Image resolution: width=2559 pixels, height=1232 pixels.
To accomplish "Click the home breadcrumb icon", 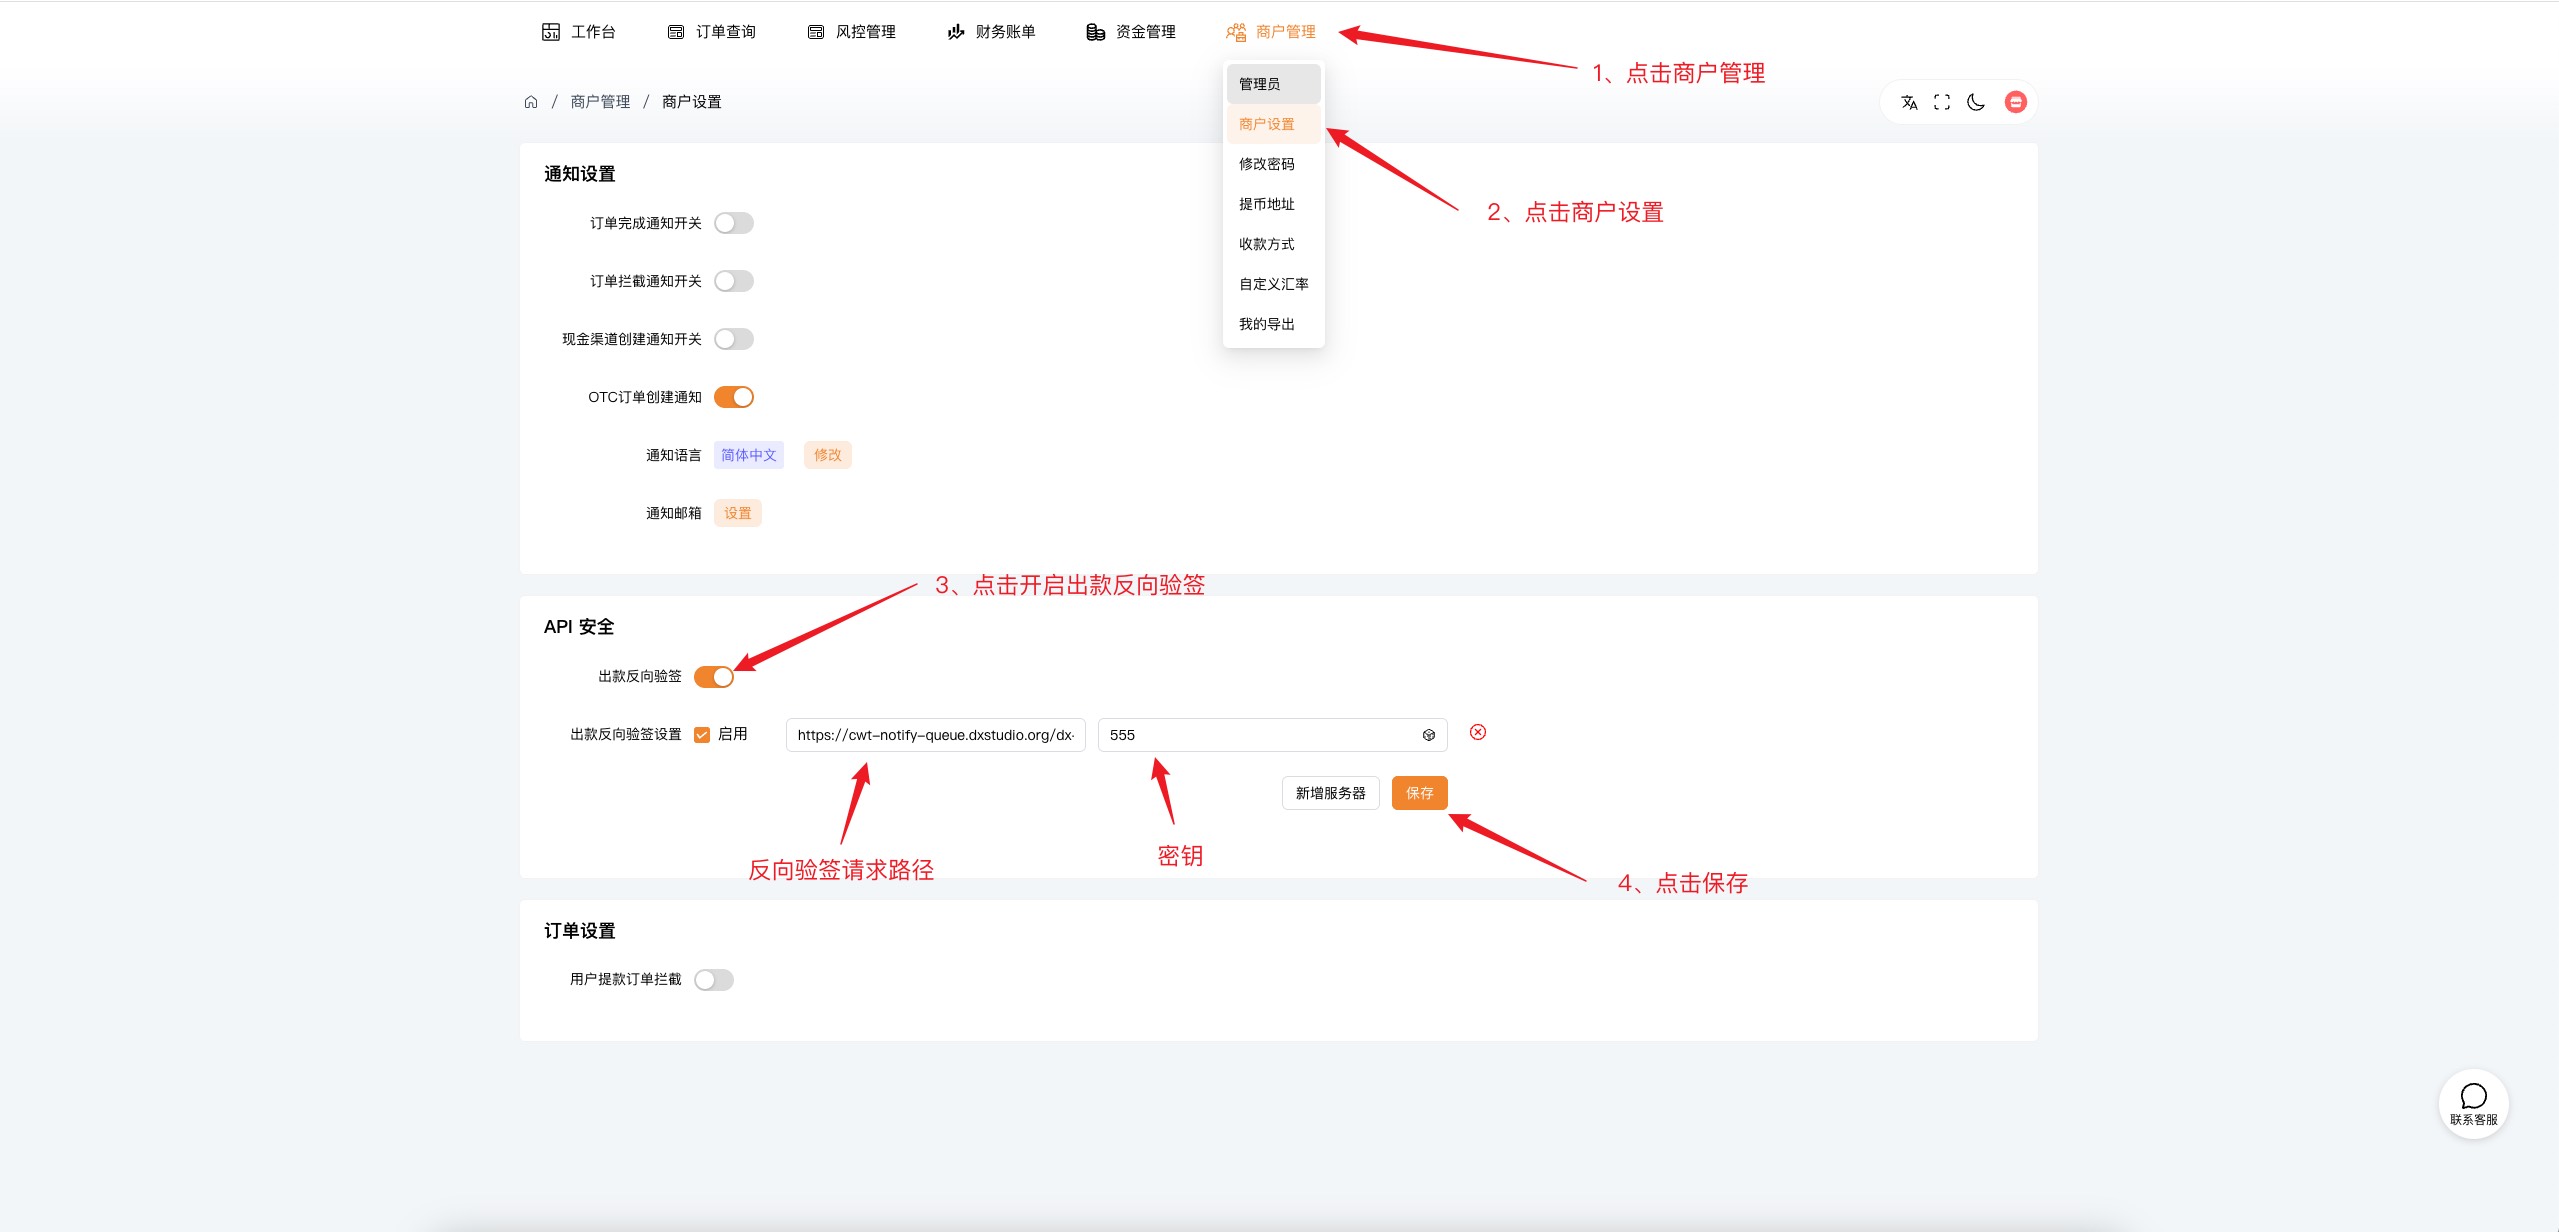I will [x=531, y=102].
